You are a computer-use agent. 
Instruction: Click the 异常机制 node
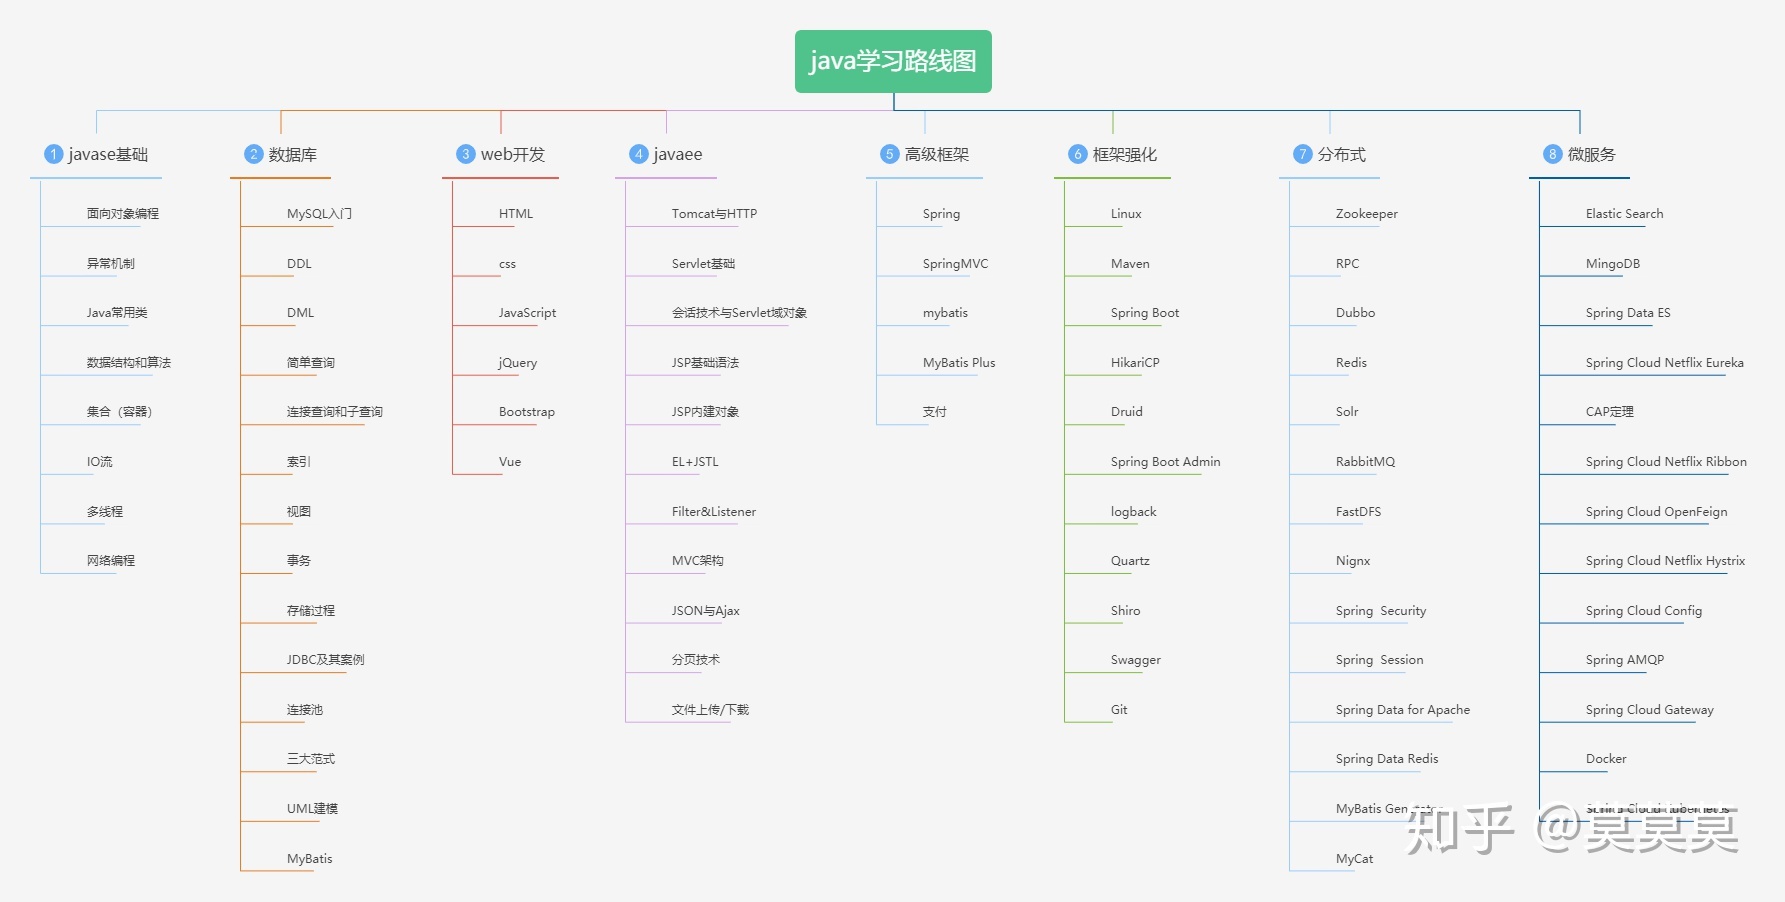click(111, 264)
